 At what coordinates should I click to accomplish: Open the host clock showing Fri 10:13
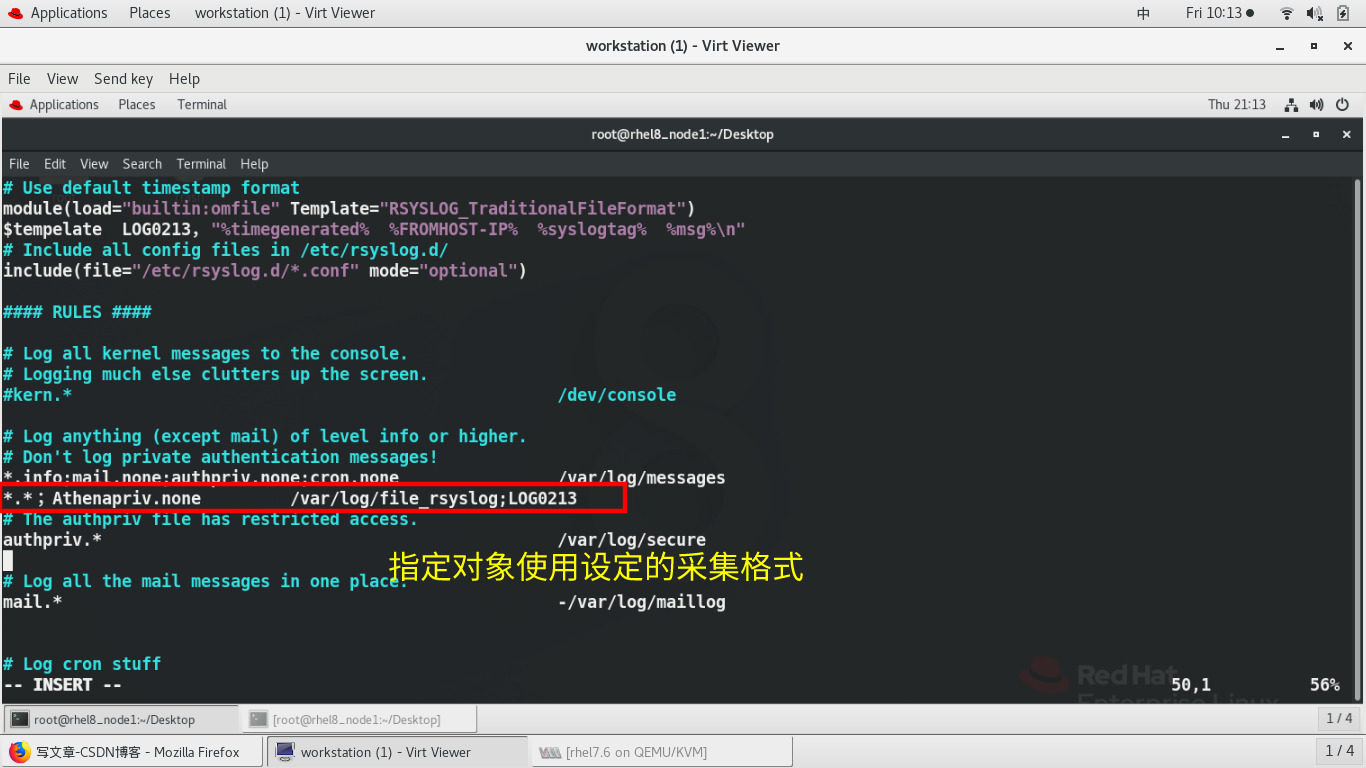click(1219, 13)
